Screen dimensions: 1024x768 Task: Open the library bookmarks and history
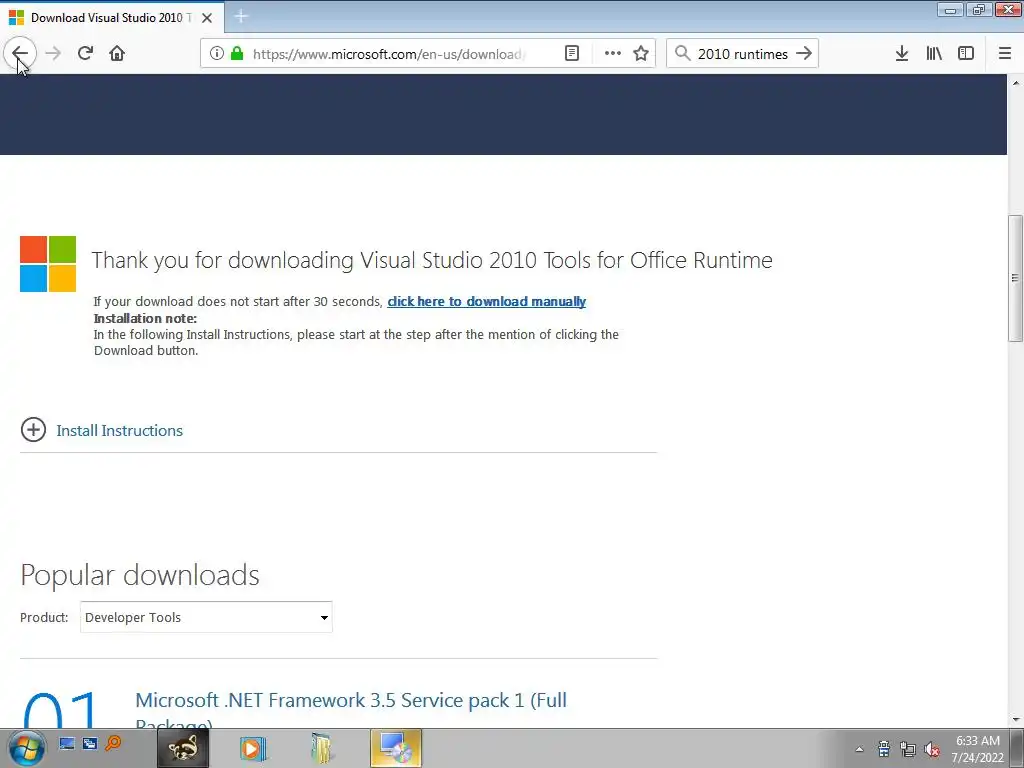click(x=934, y=54)
